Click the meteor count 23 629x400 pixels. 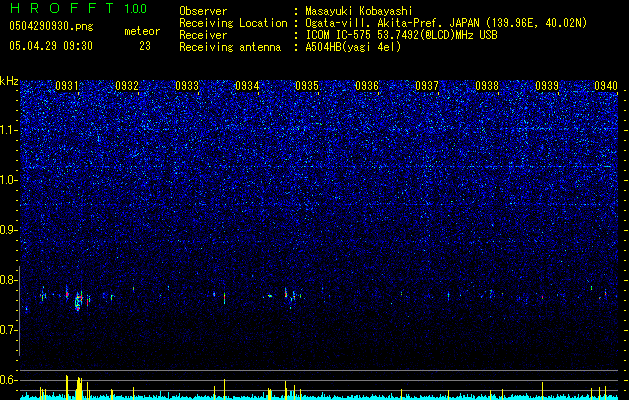click(x=145, y=46)
